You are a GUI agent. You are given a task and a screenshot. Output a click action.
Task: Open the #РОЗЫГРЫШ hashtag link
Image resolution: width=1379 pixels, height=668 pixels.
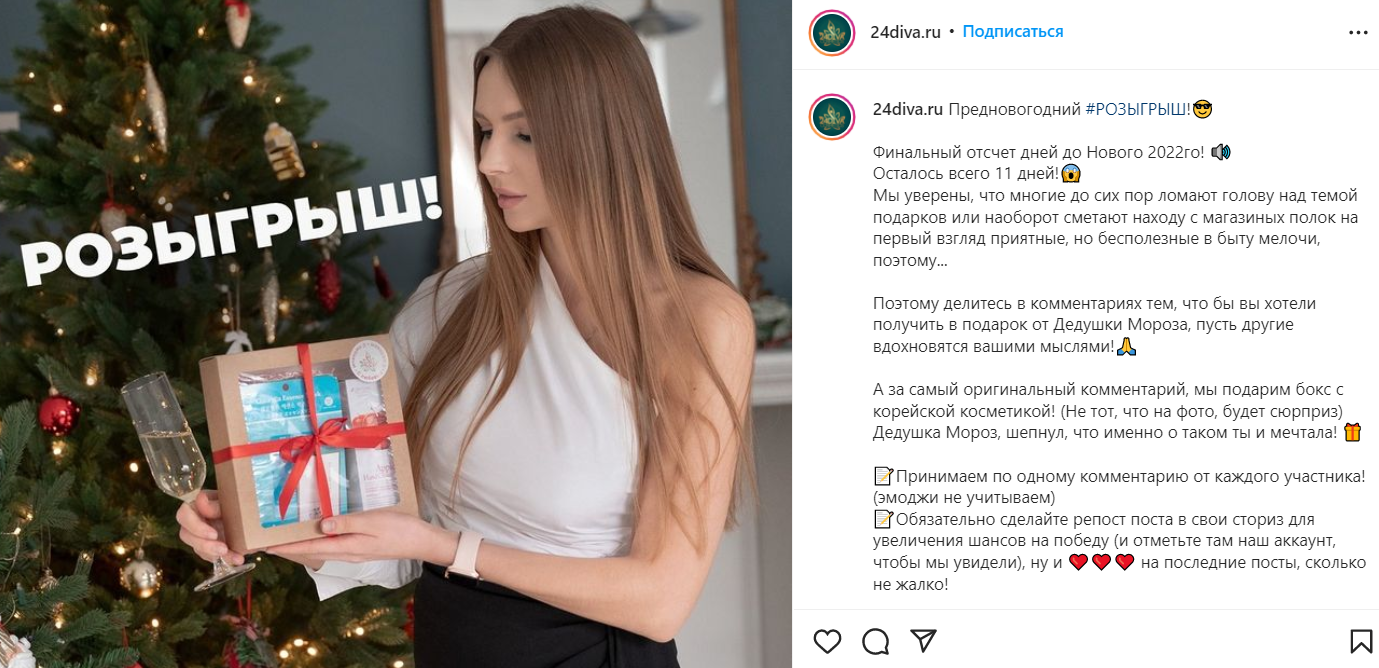coord(1138,109)
